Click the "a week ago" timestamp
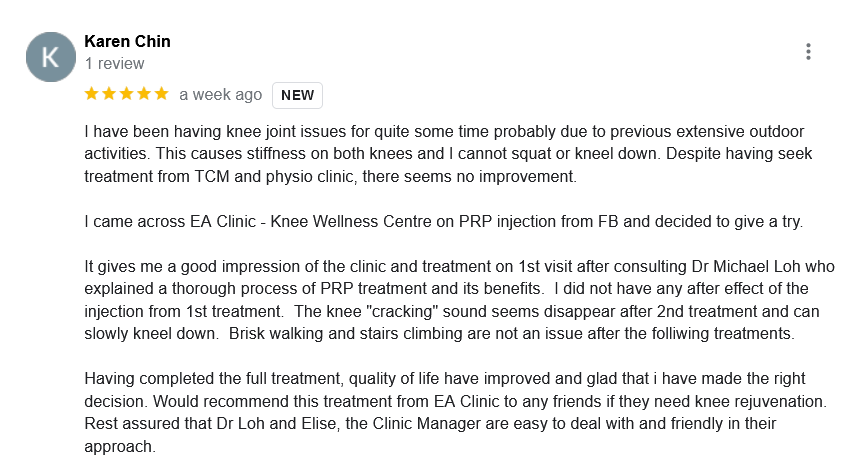Image resolution: width=850 pixels, height=456 pixels. coord(220,96)
